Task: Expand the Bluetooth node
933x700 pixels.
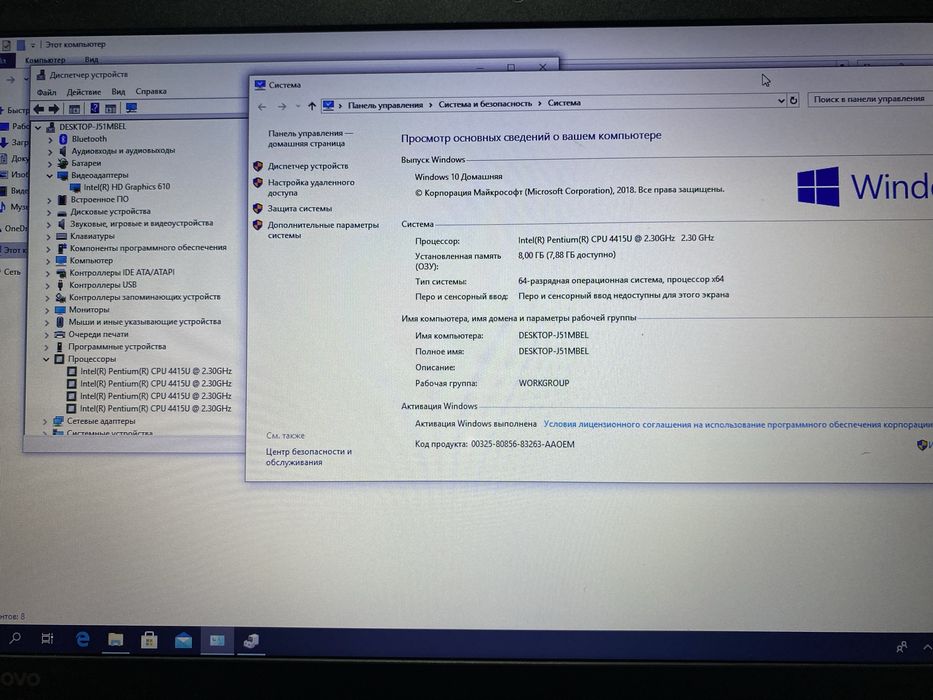Action: (51, 139)
